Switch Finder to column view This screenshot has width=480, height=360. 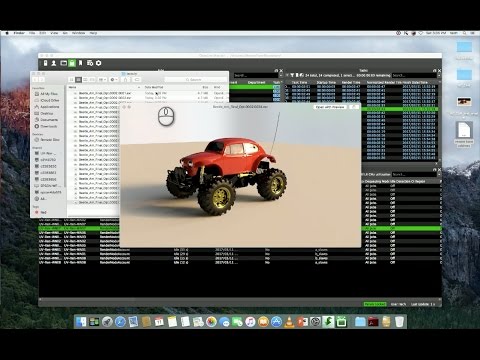click(x=85, y=80)
